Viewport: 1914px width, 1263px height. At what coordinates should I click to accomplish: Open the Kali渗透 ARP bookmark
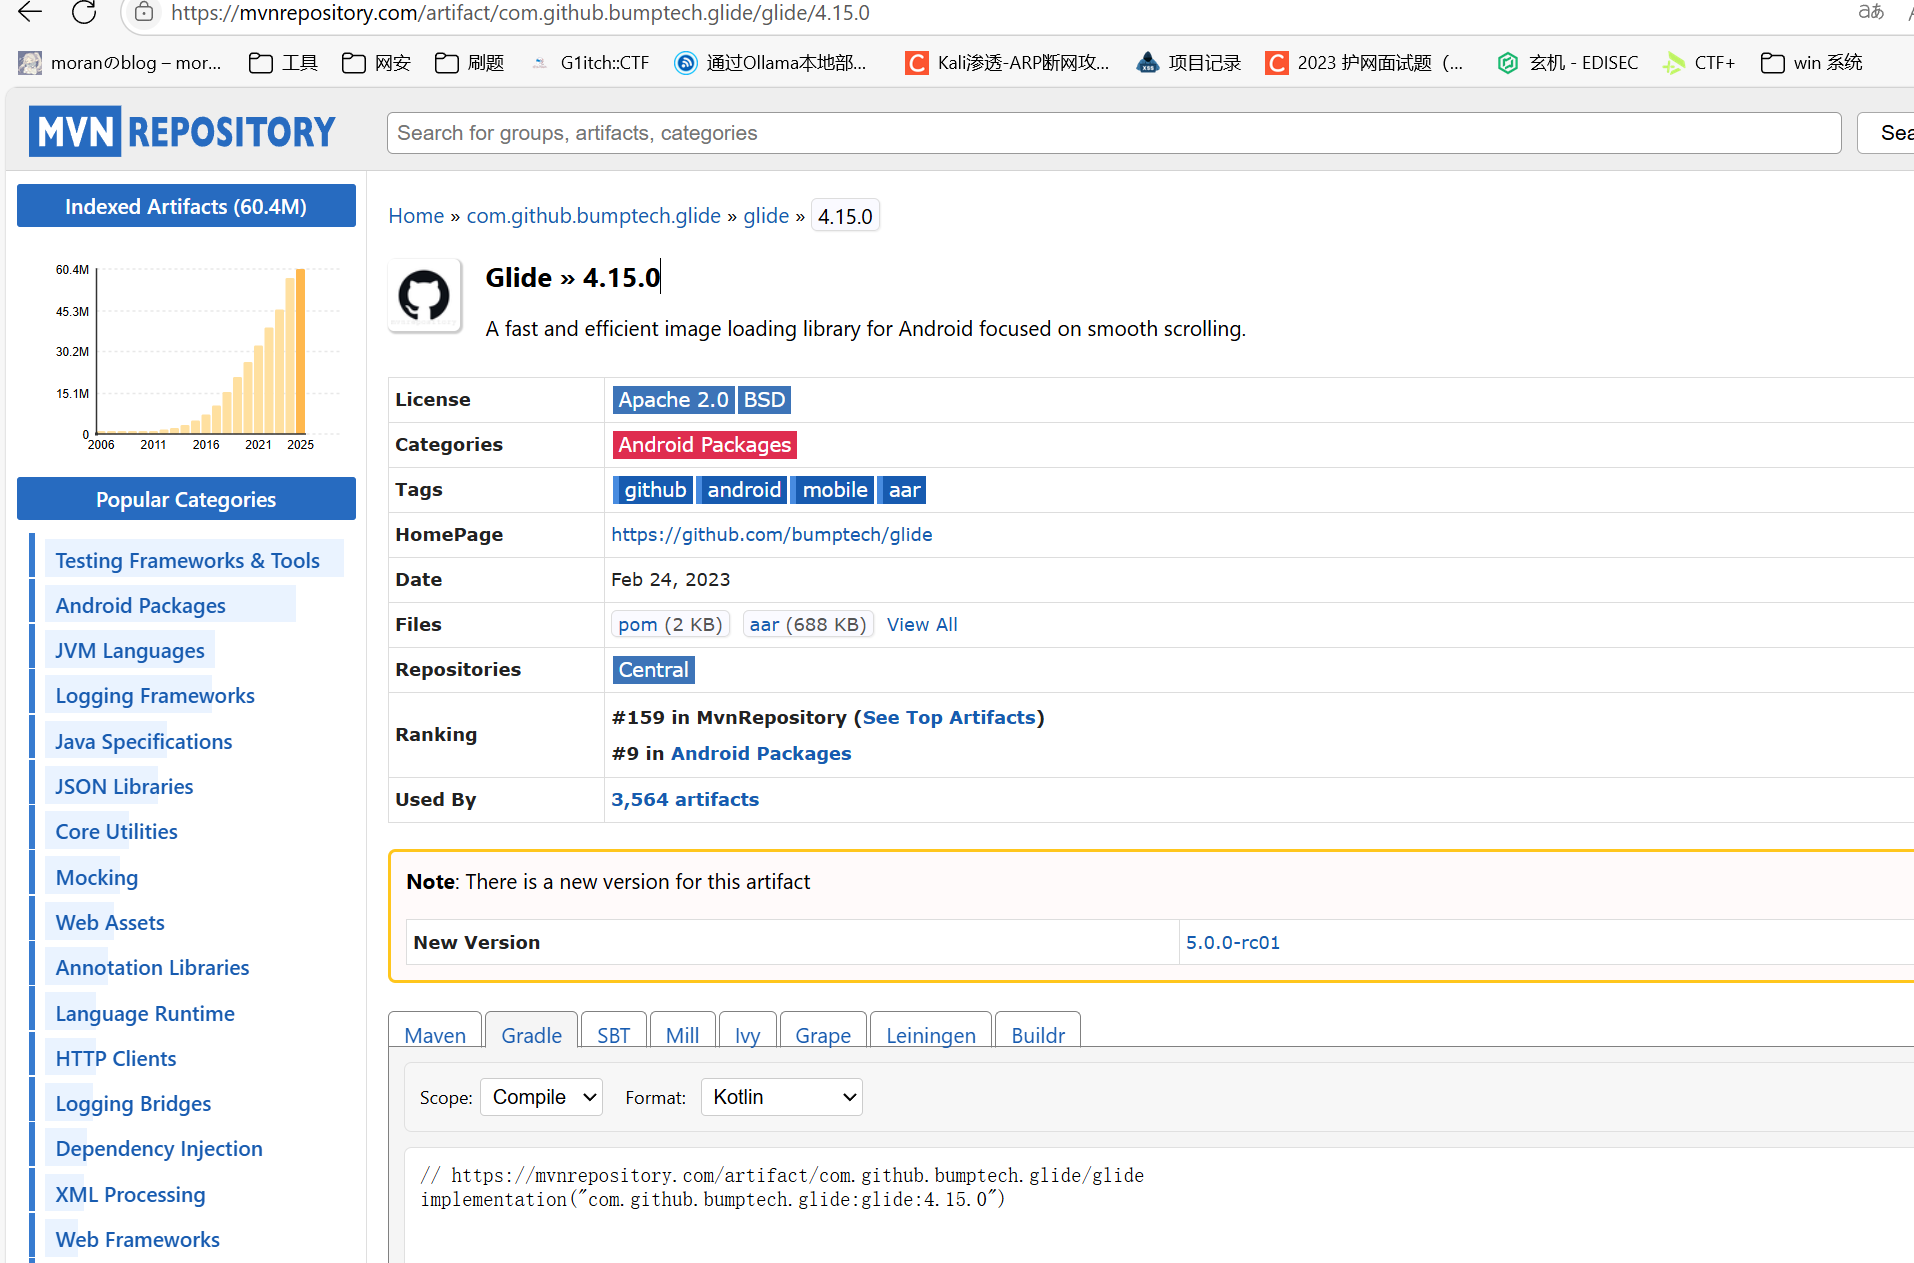tap(1007, 63)
